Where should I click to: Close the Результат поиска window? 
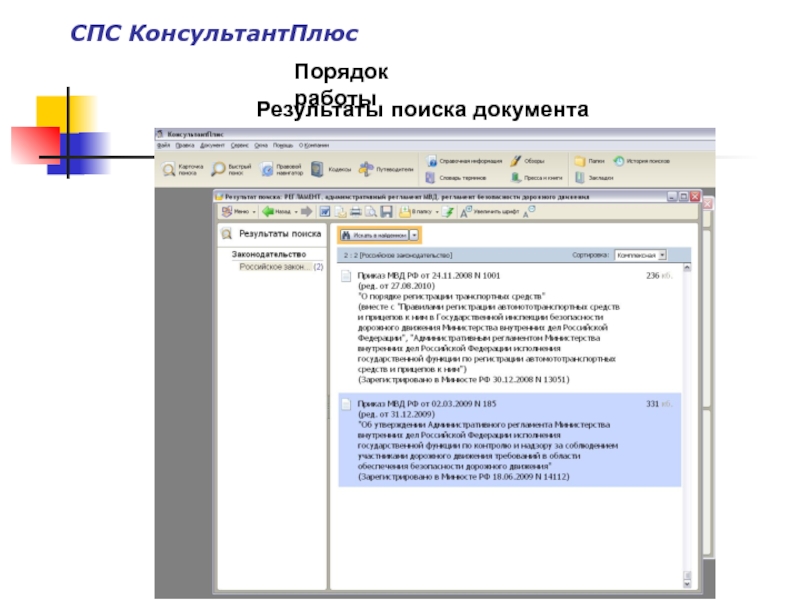pyautogui.click(x=695, y=196)
